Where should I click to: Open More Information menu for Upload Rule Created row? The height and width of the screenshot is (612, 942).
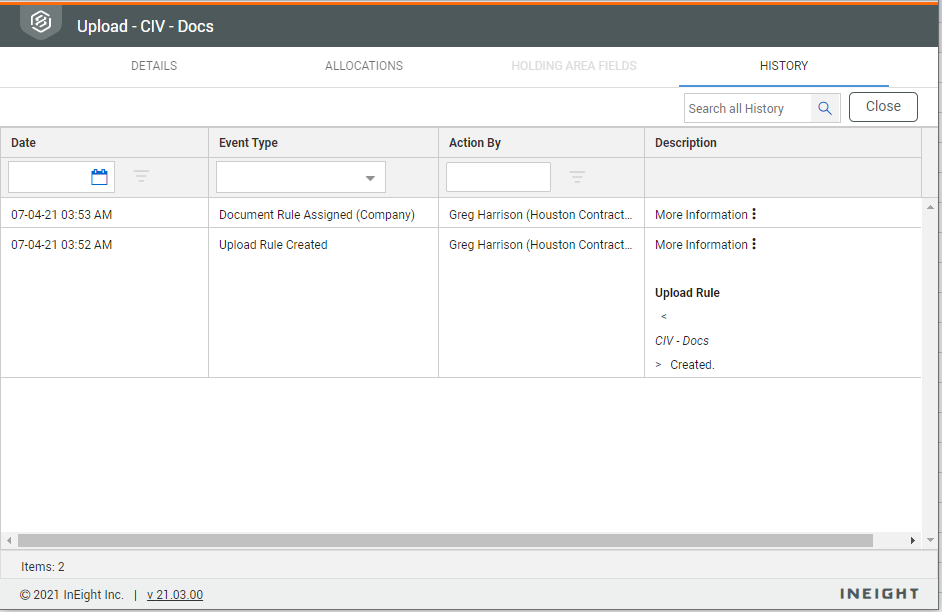pos(754,244)
